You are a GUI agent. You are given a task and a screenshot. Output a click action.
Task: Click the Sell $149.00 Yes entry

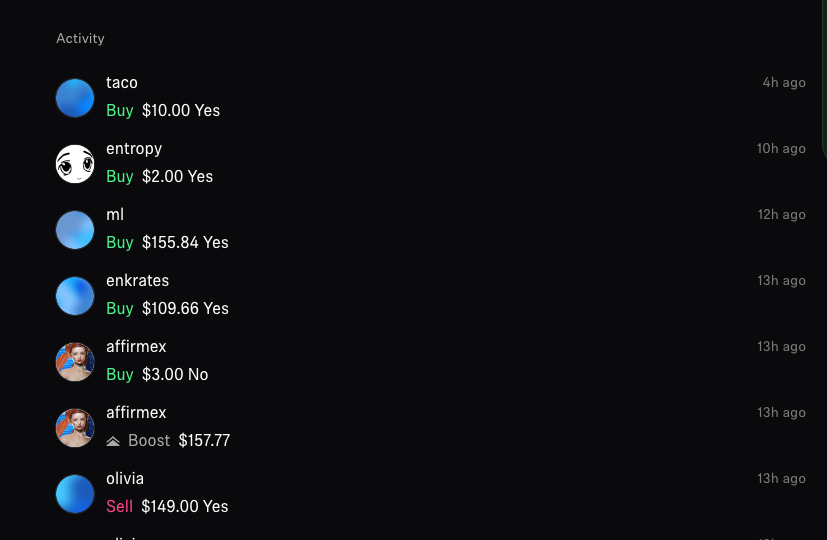pos(168,507)
